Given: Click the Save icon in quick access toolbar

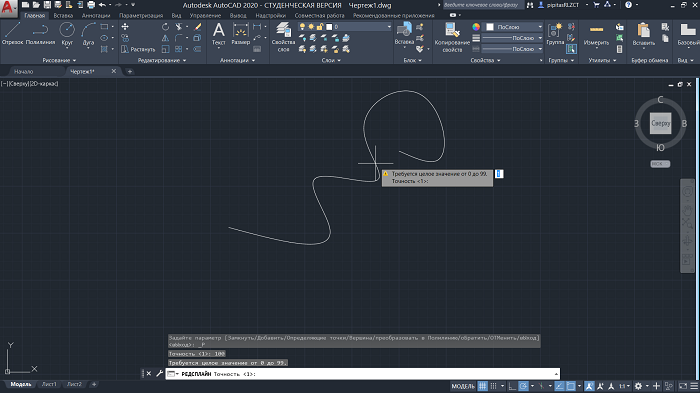Looking at the screenshot, I should click(47, 5).
